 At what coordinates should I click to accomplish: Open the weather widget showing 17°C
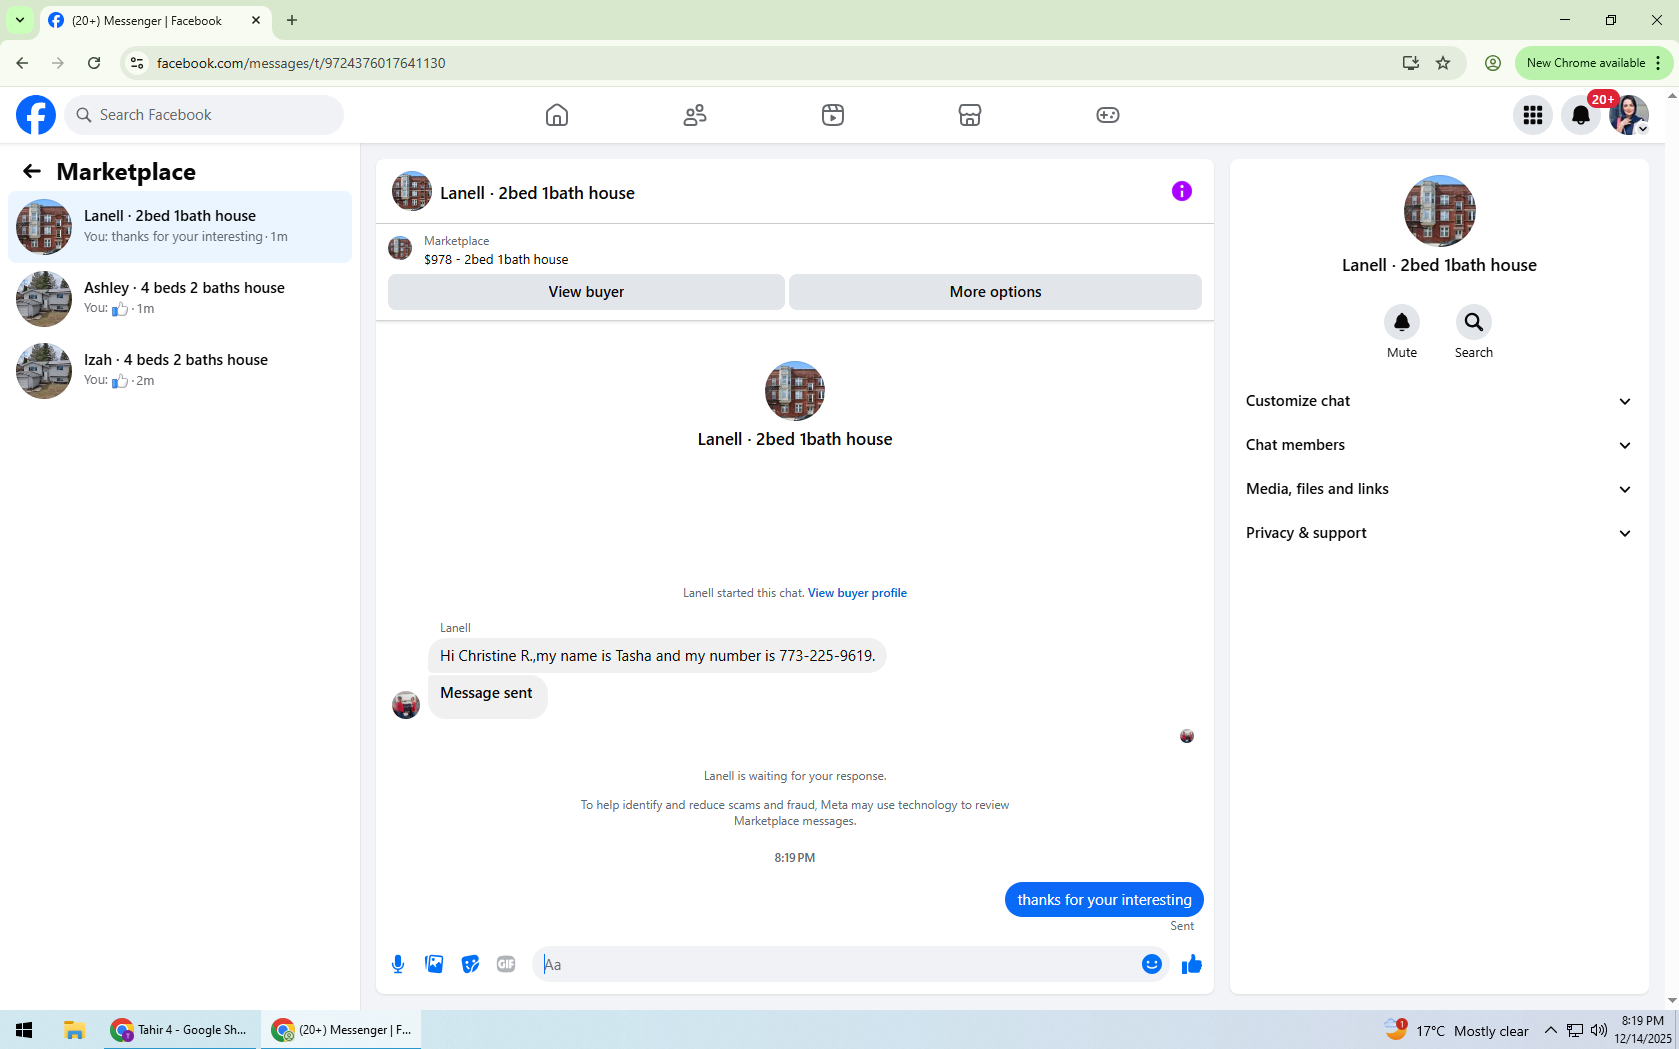[1457, 1030]
